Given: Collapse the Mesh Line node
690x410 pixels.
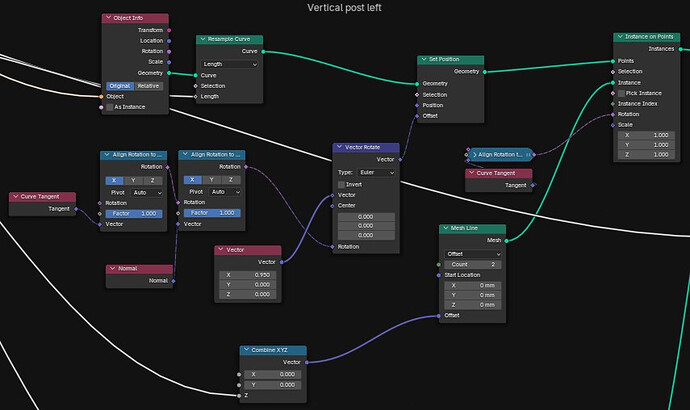Looking at the screenshot, I should (446, 228).
